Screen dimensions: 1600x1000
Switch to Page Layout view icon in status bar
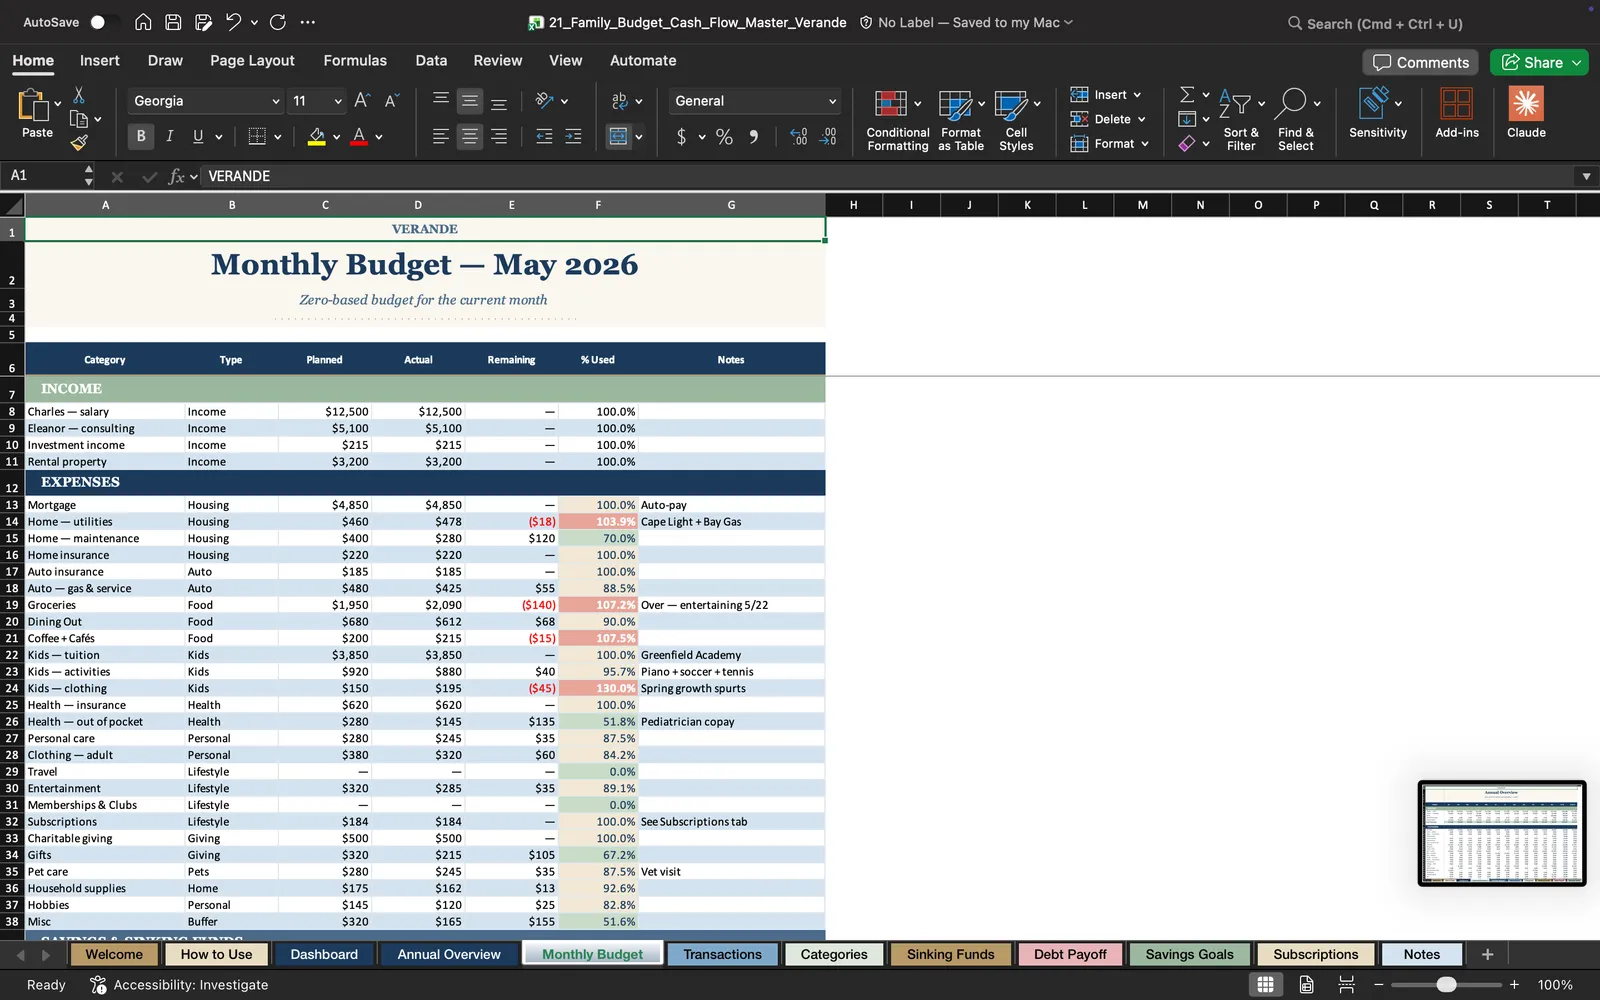coord(1306,984)
